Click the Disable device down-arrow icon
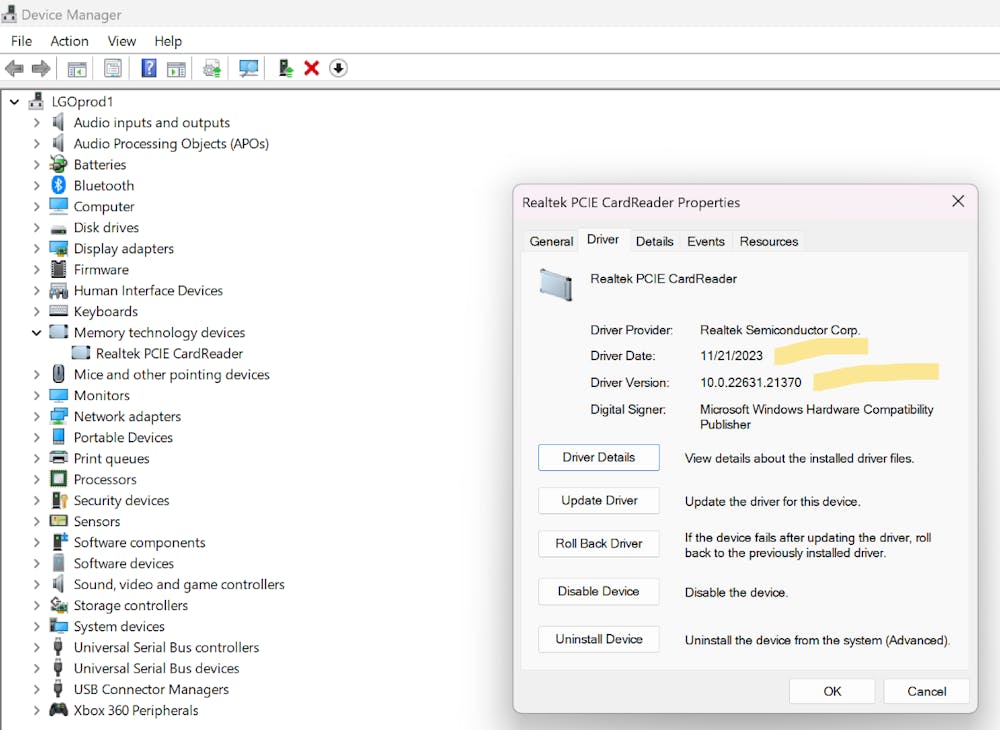Screen dimensions: 1000x730 click(x=337, y=68)
